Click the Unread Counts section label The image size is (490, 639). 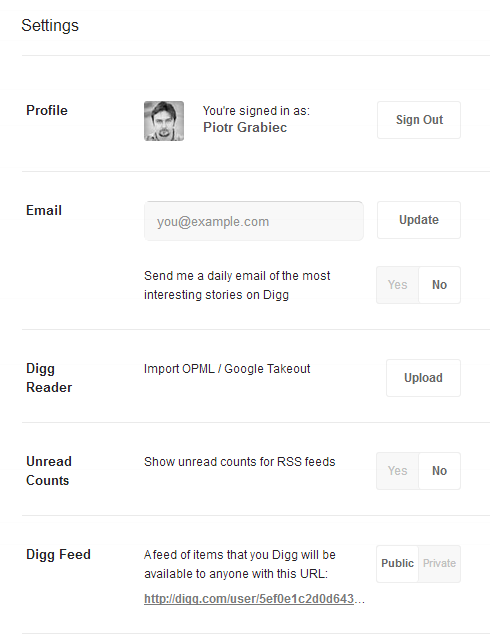tap(49, 471)
